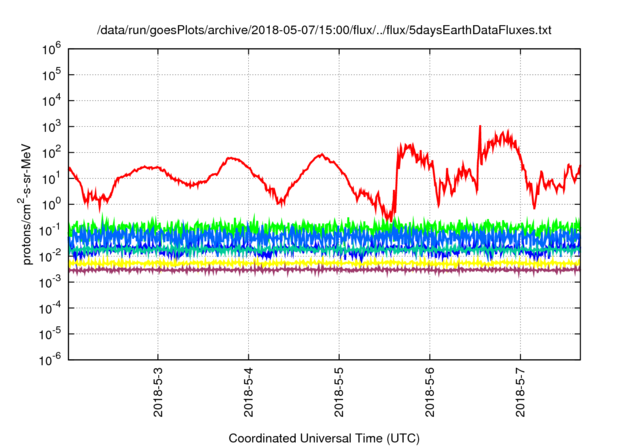Click the y-axis label 10^1
Image resolution: width=640 pixels, height=448 pixels.
click(51, 179)
